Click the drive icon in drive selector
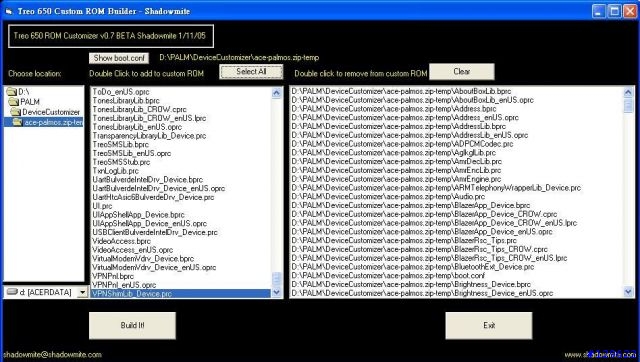640x362 pixels. click(13, 292)
